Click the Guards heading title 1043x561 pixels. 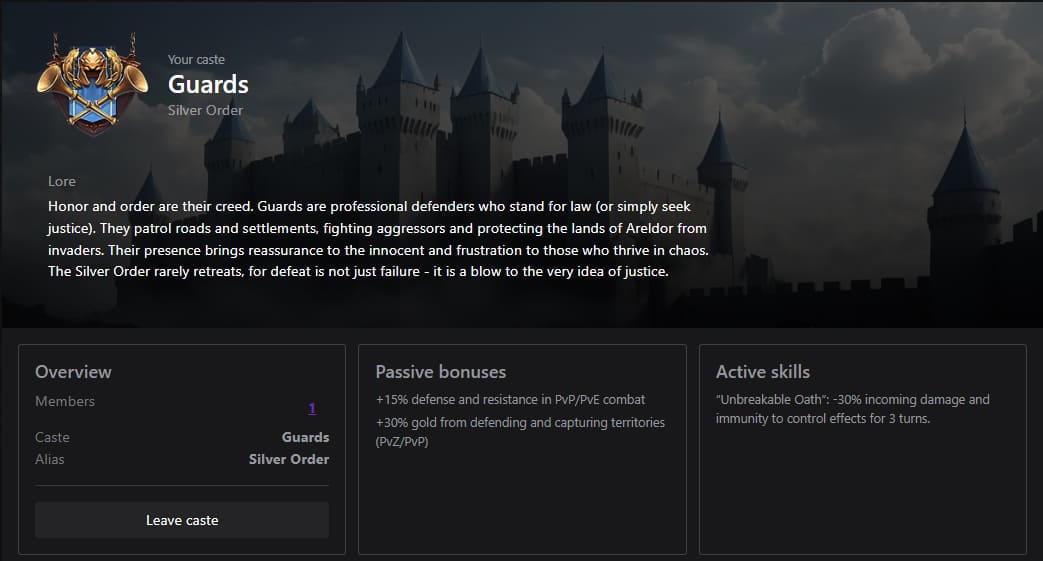[208, 84]
